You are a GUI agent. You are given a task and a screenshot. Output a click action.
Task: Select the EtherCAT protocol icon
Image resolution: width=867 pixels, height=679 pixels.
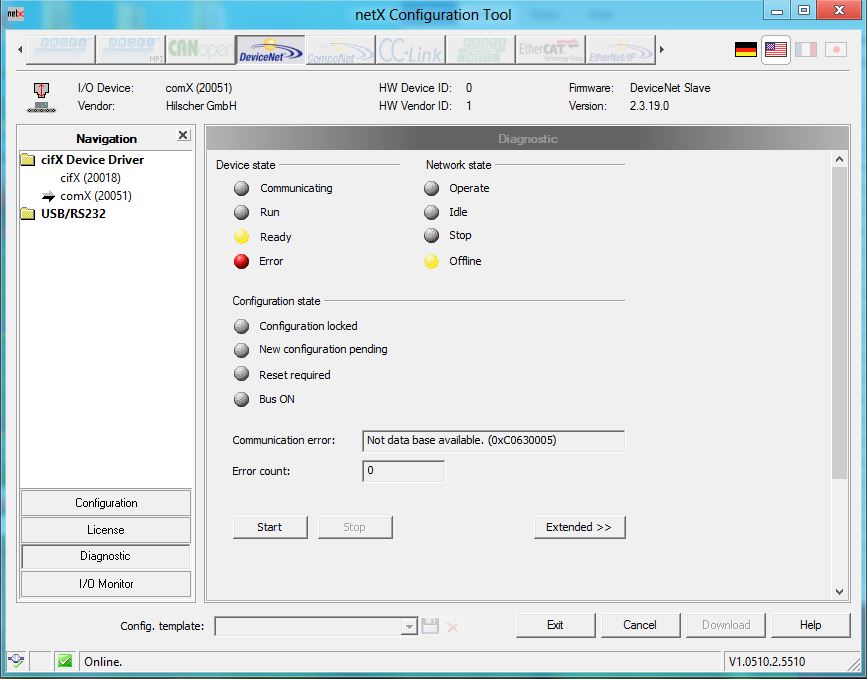click(550, 50)
